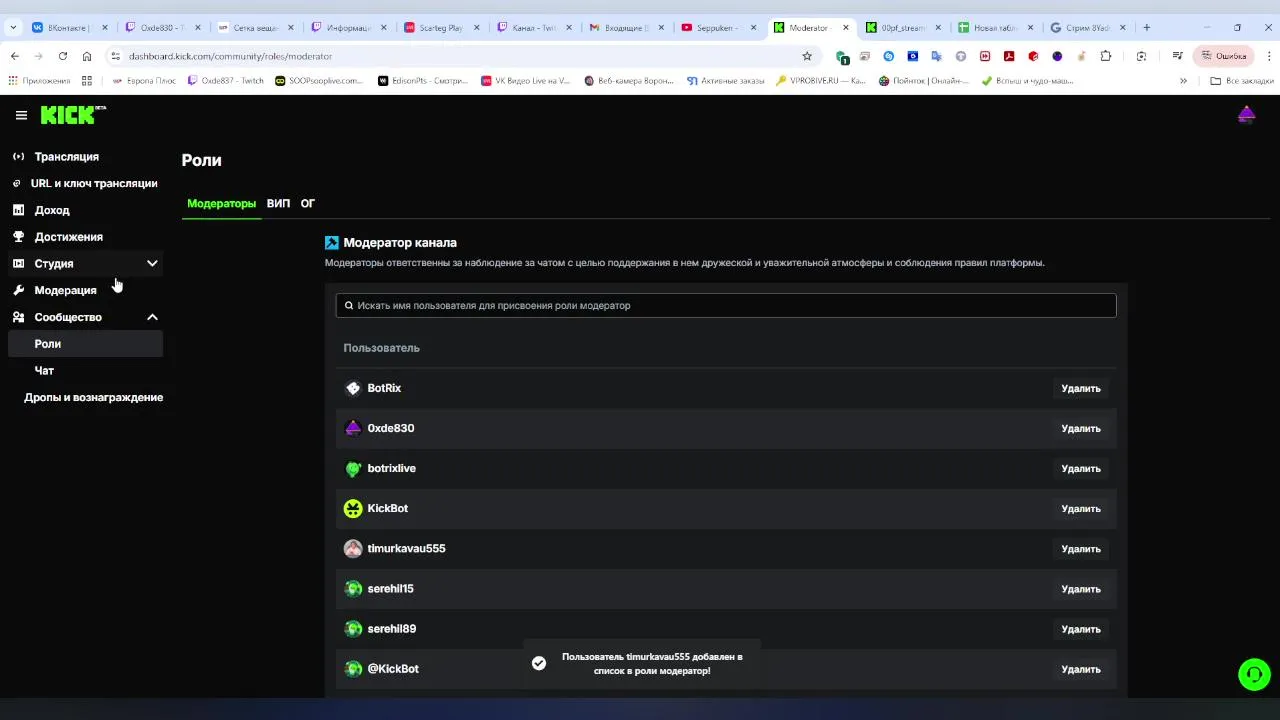Screen dimensions: 1280x720
Task: Click the Модератор канала heading icon
Action: (x=332, y=242)
